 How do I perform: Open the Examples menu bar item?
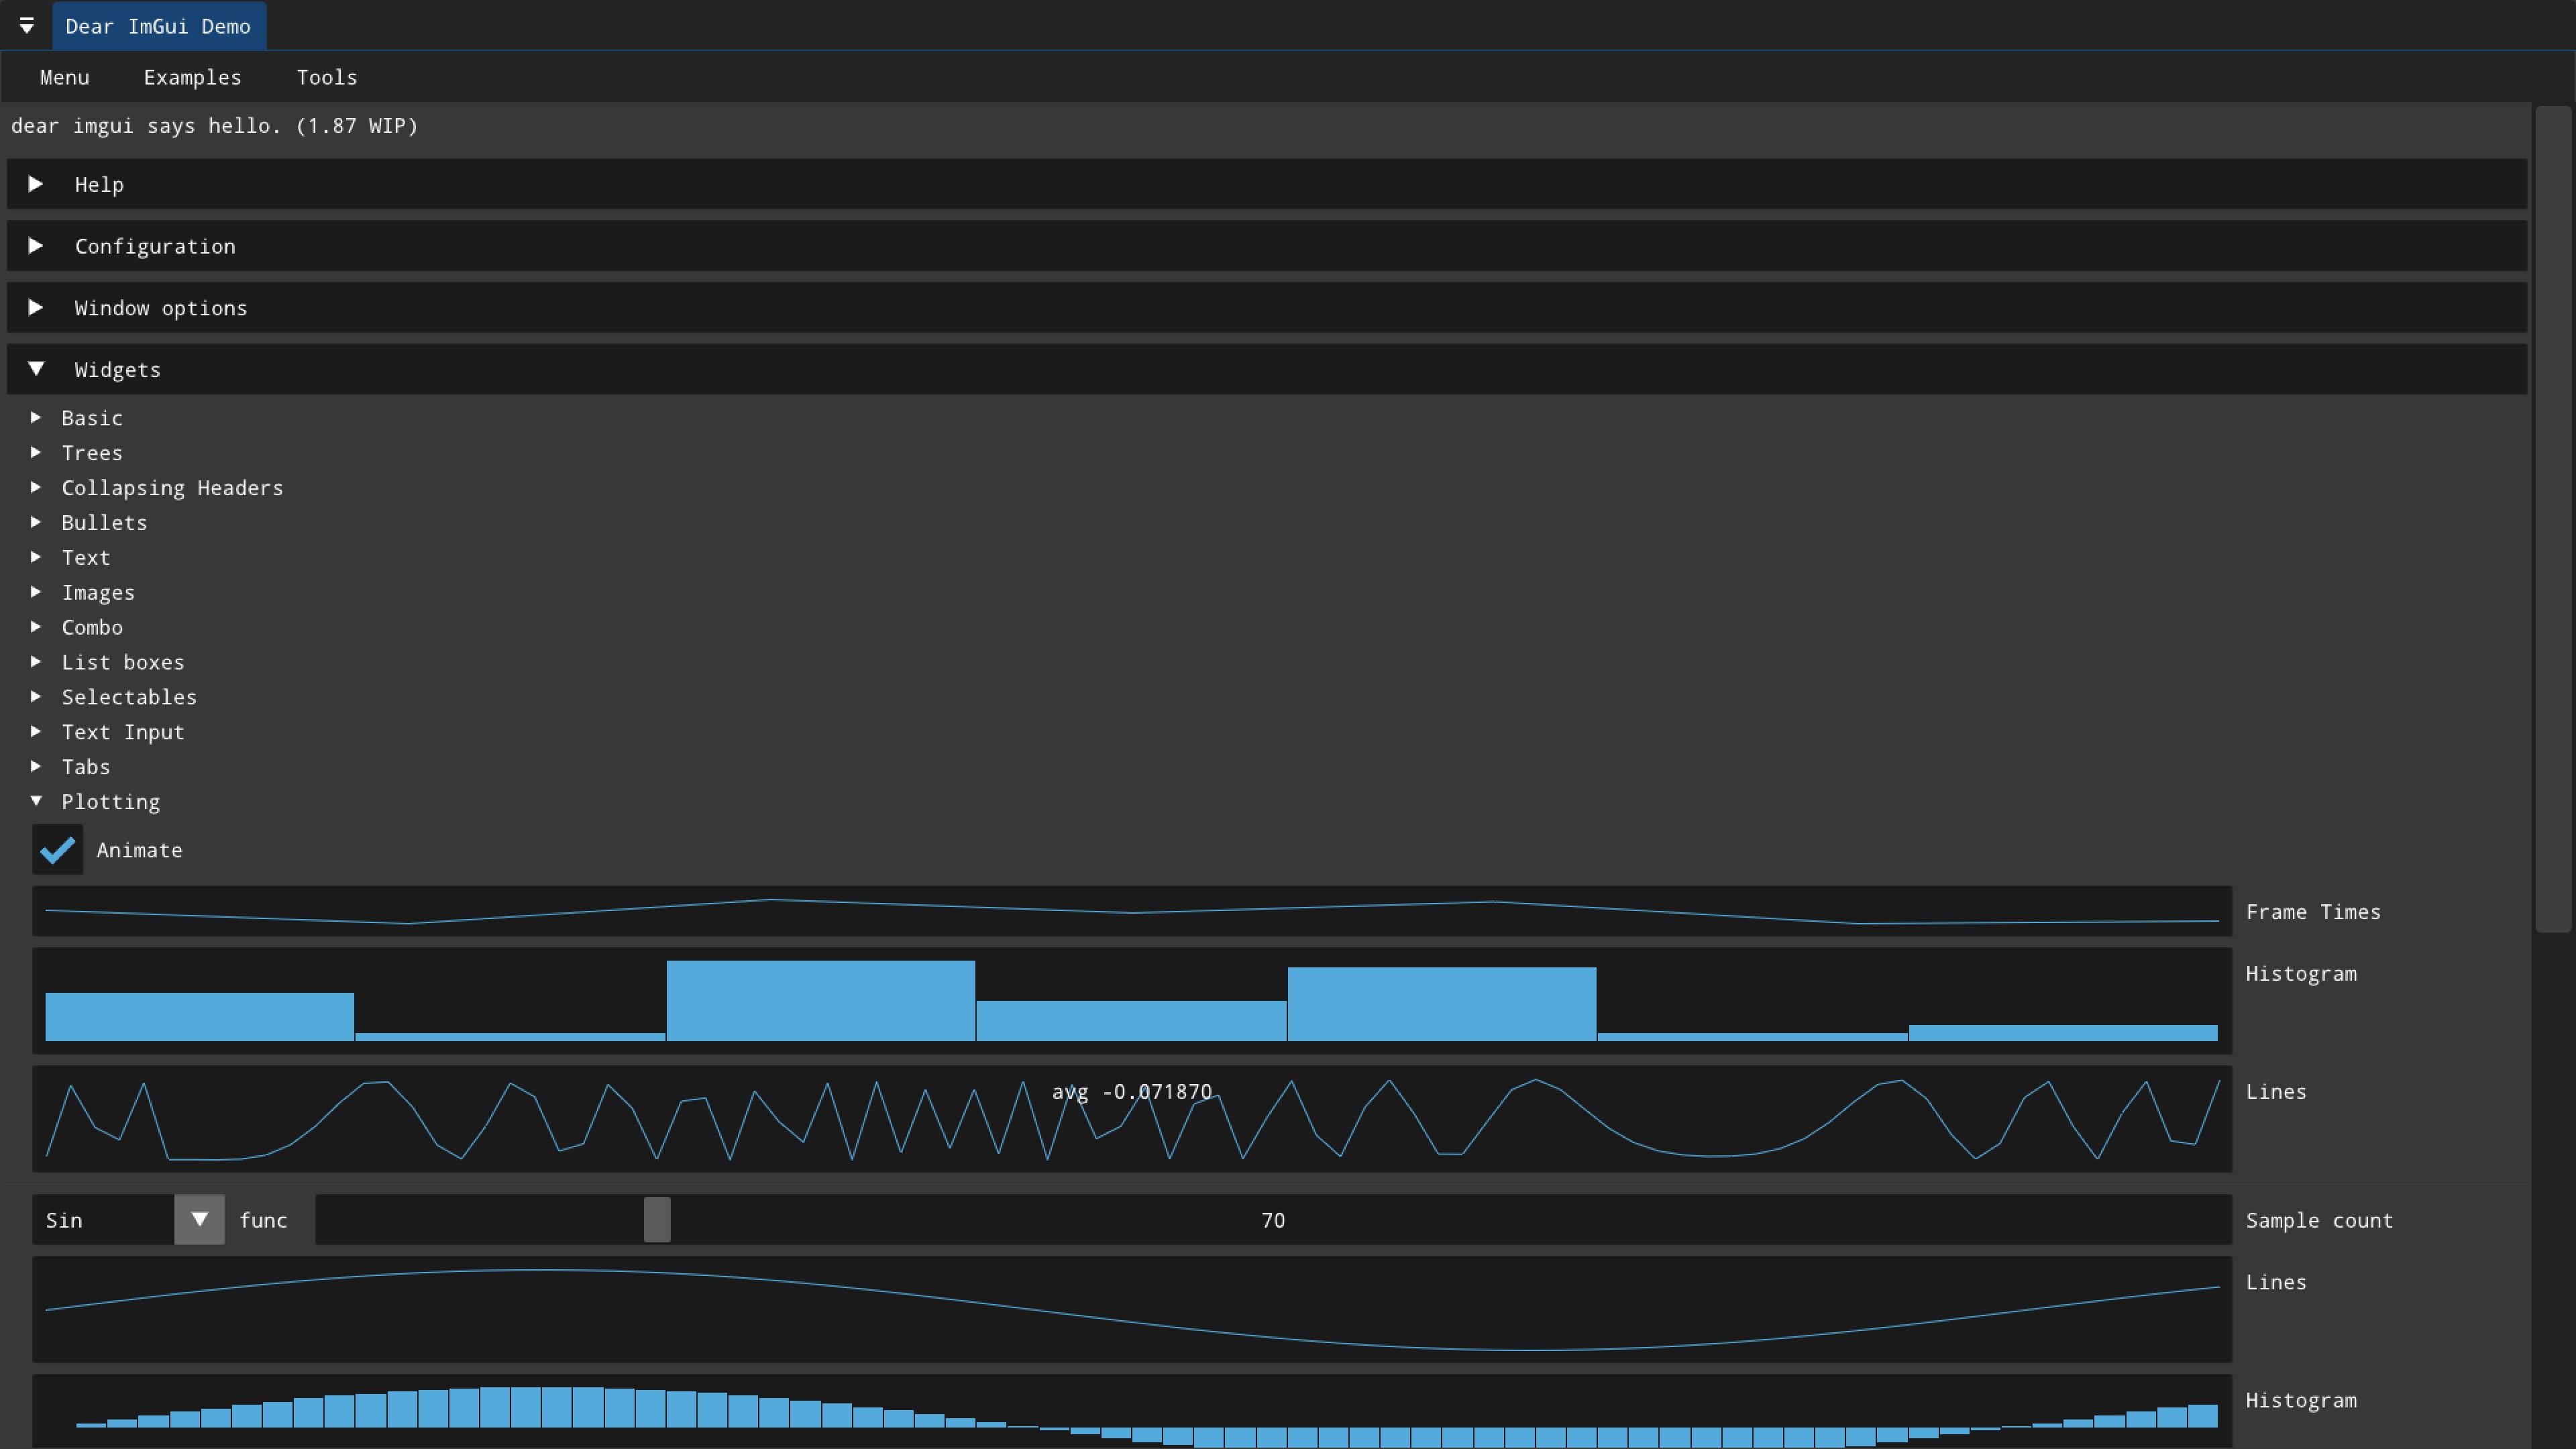click(193, 76)
